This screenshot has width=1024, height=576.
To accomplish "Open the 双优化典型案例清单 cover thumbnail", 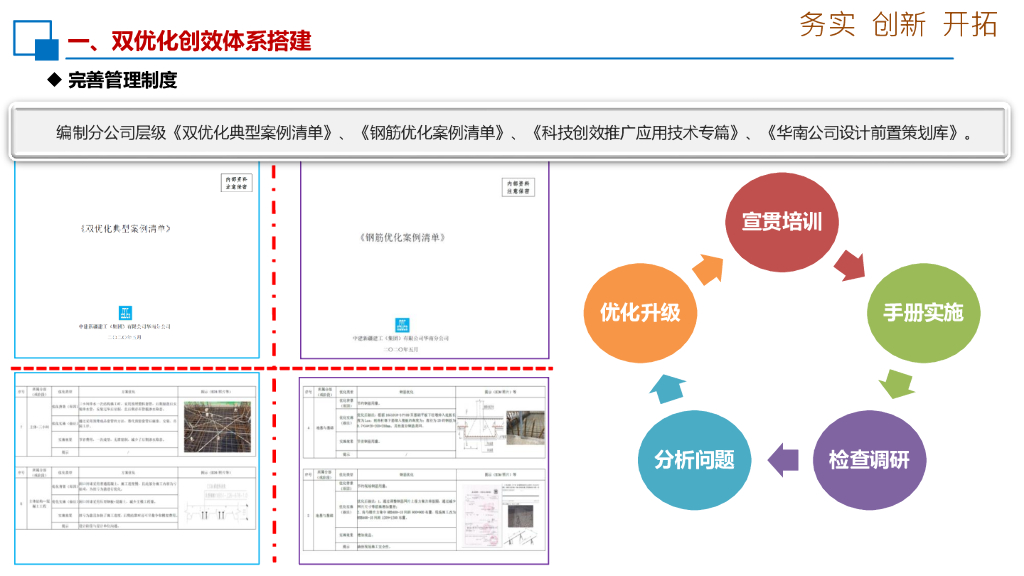I will (137, 260).
